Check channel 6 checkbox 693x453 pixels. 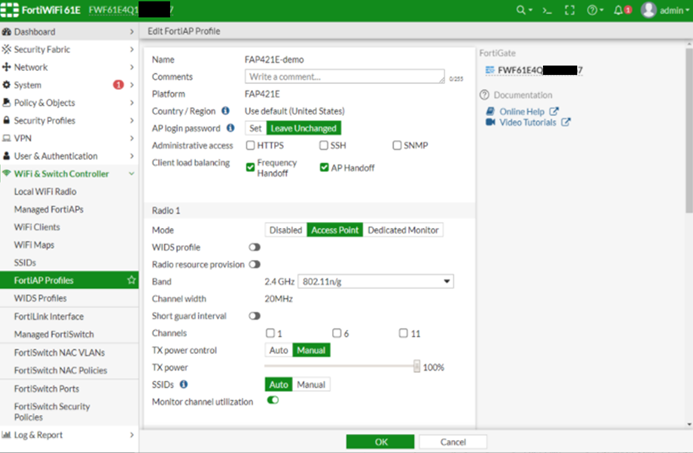pyautogui.click(x=337, y=333)
